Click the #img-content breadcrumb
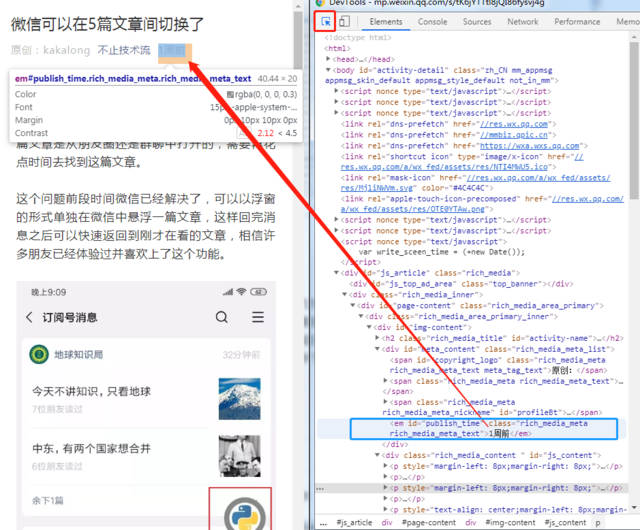Screen dimensions: 640x530 (510, 523)
